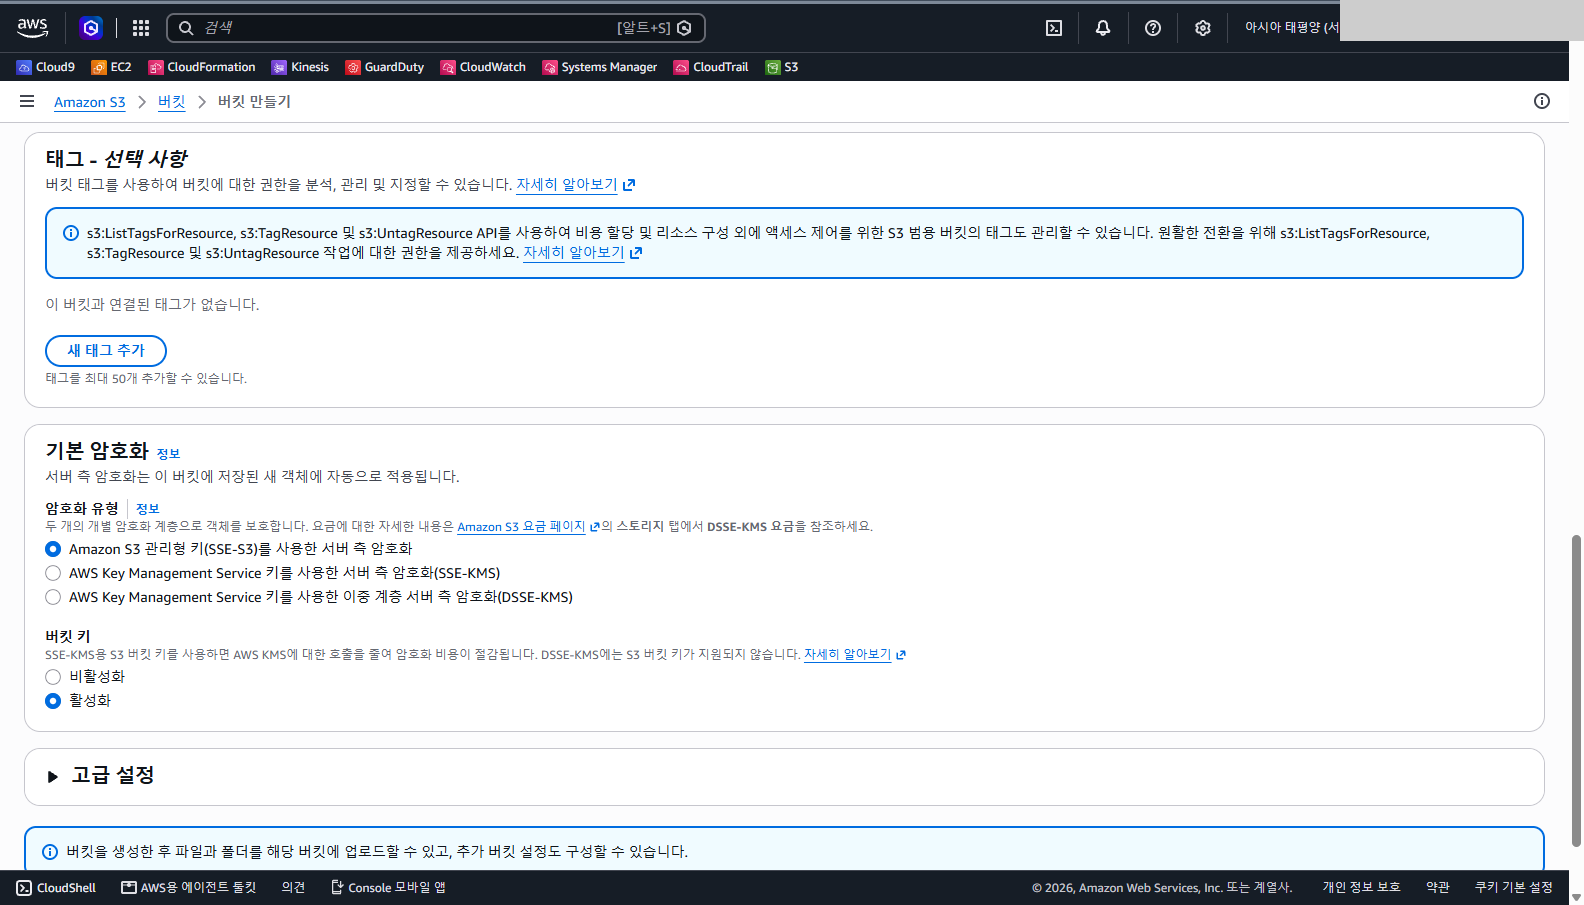Image resolution: width=1584 pixels, height=905 pixels.
Task: Open the help question mark menu
Action: tap(1153, 28)
